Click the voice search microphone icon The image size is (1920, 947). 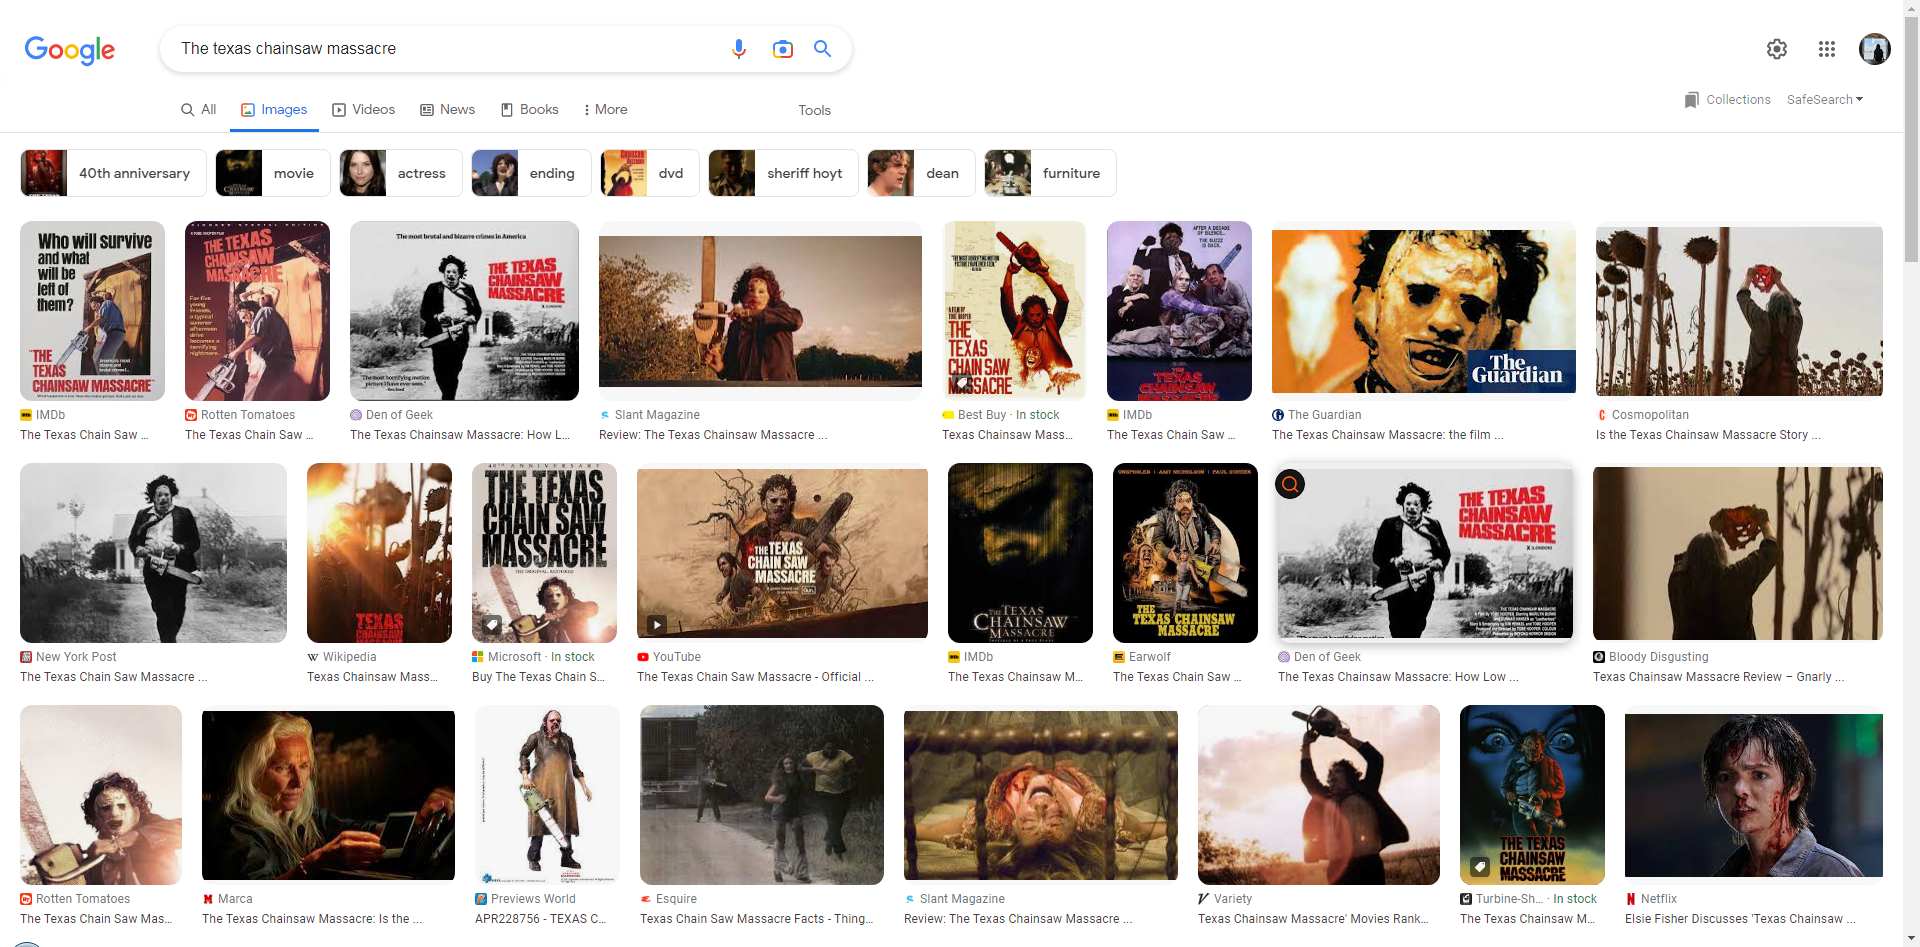pyautogui.click(x=738, y=49)
